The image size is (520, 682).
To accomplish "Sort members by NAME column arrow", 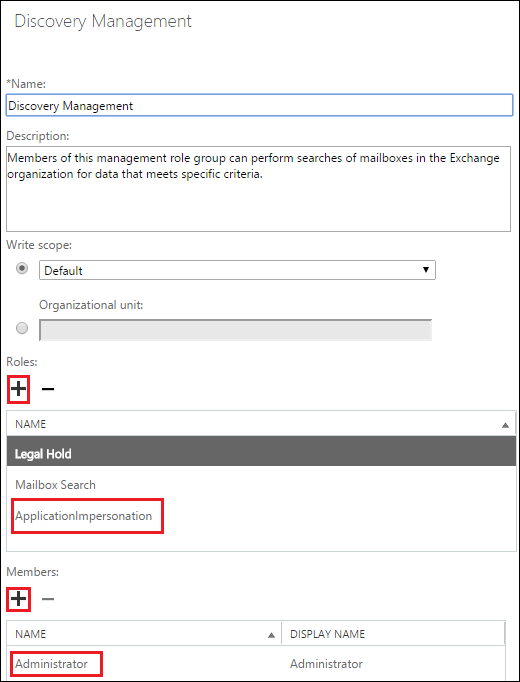I will 272,635.
